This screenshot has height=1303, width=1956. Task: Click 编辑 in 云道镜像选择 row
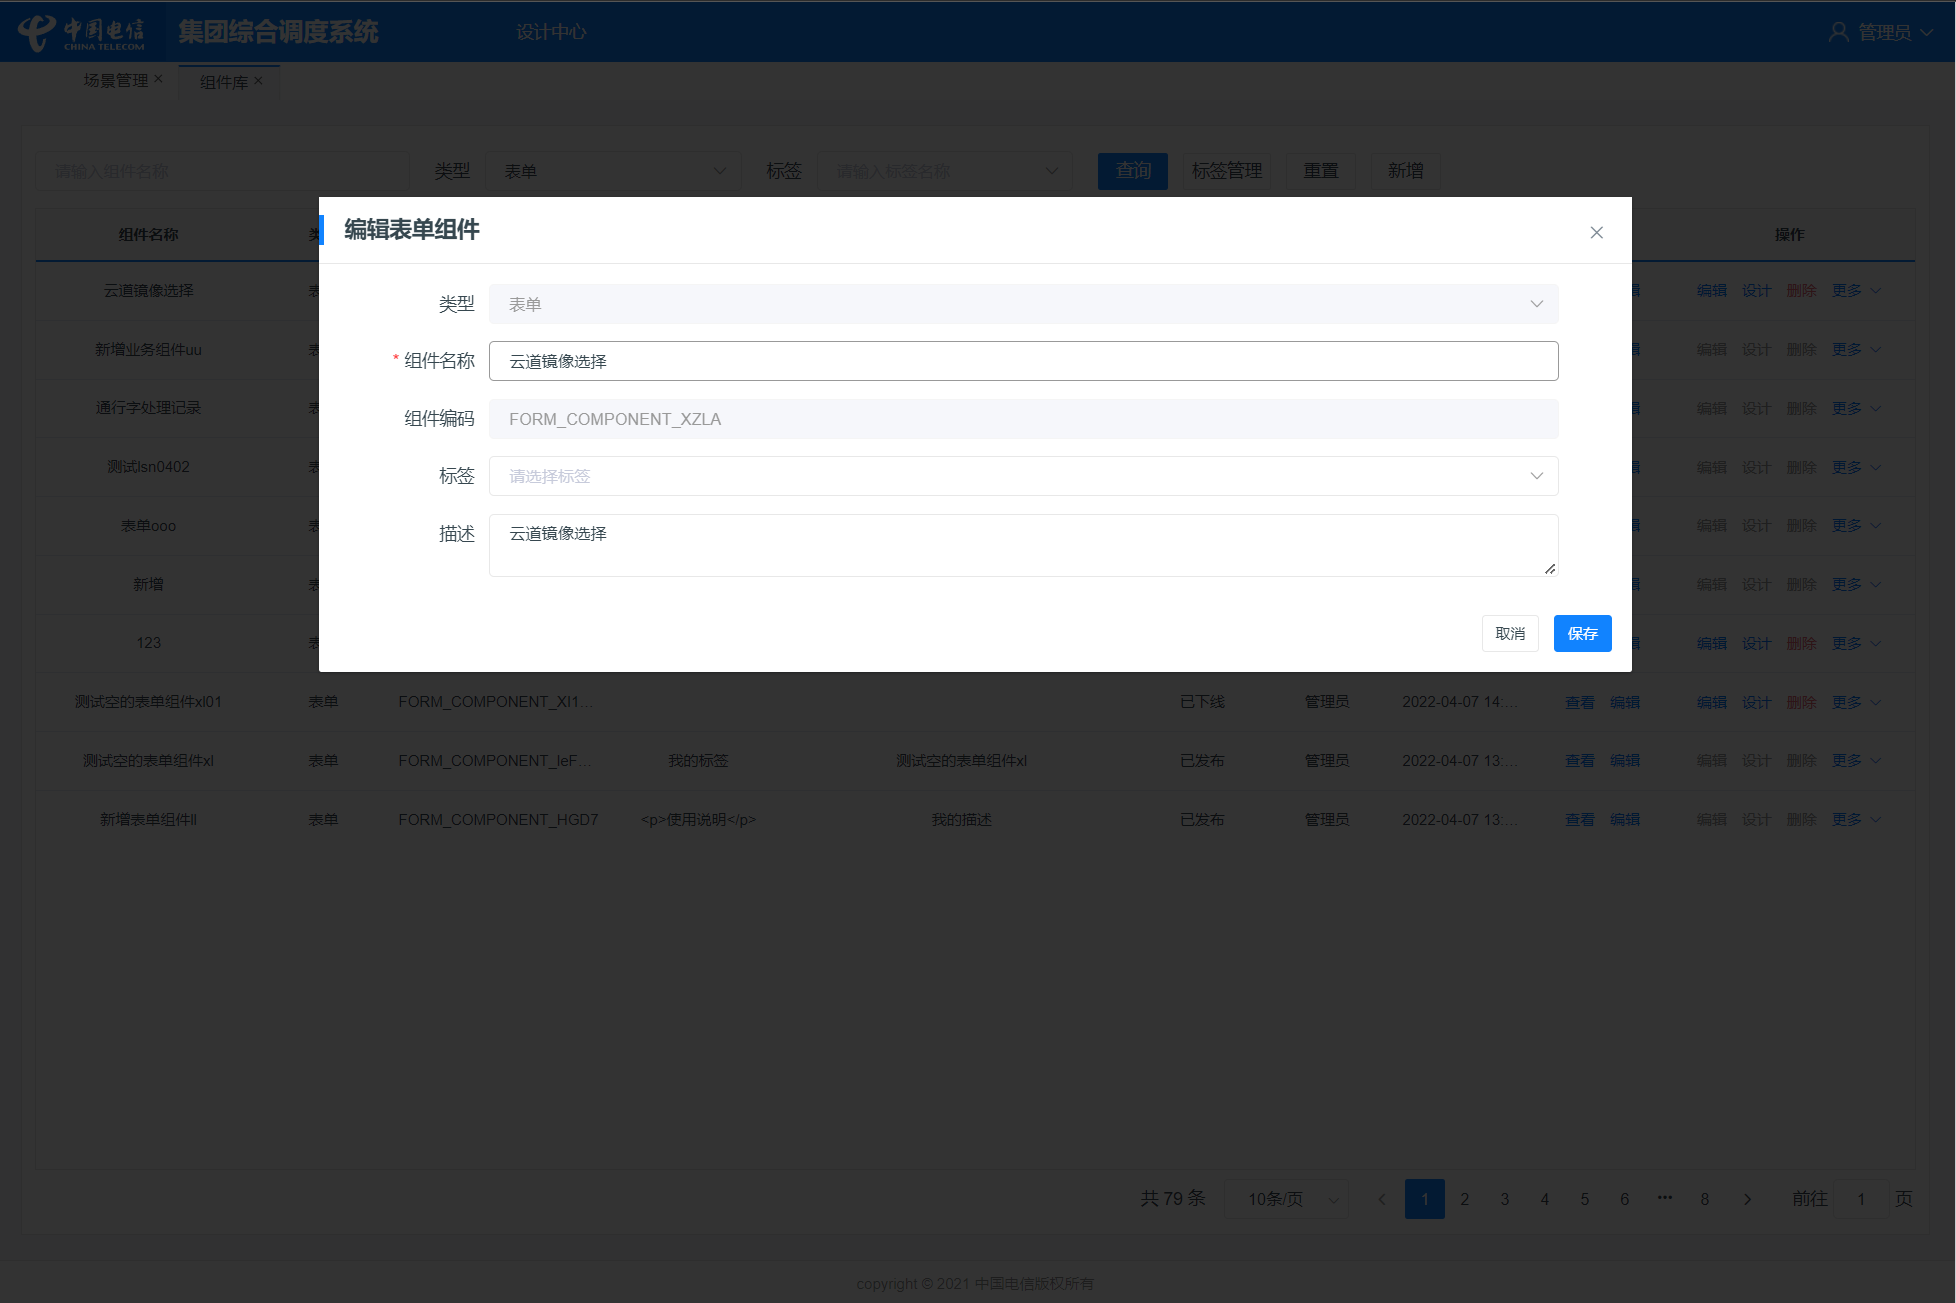(1711, 290)
